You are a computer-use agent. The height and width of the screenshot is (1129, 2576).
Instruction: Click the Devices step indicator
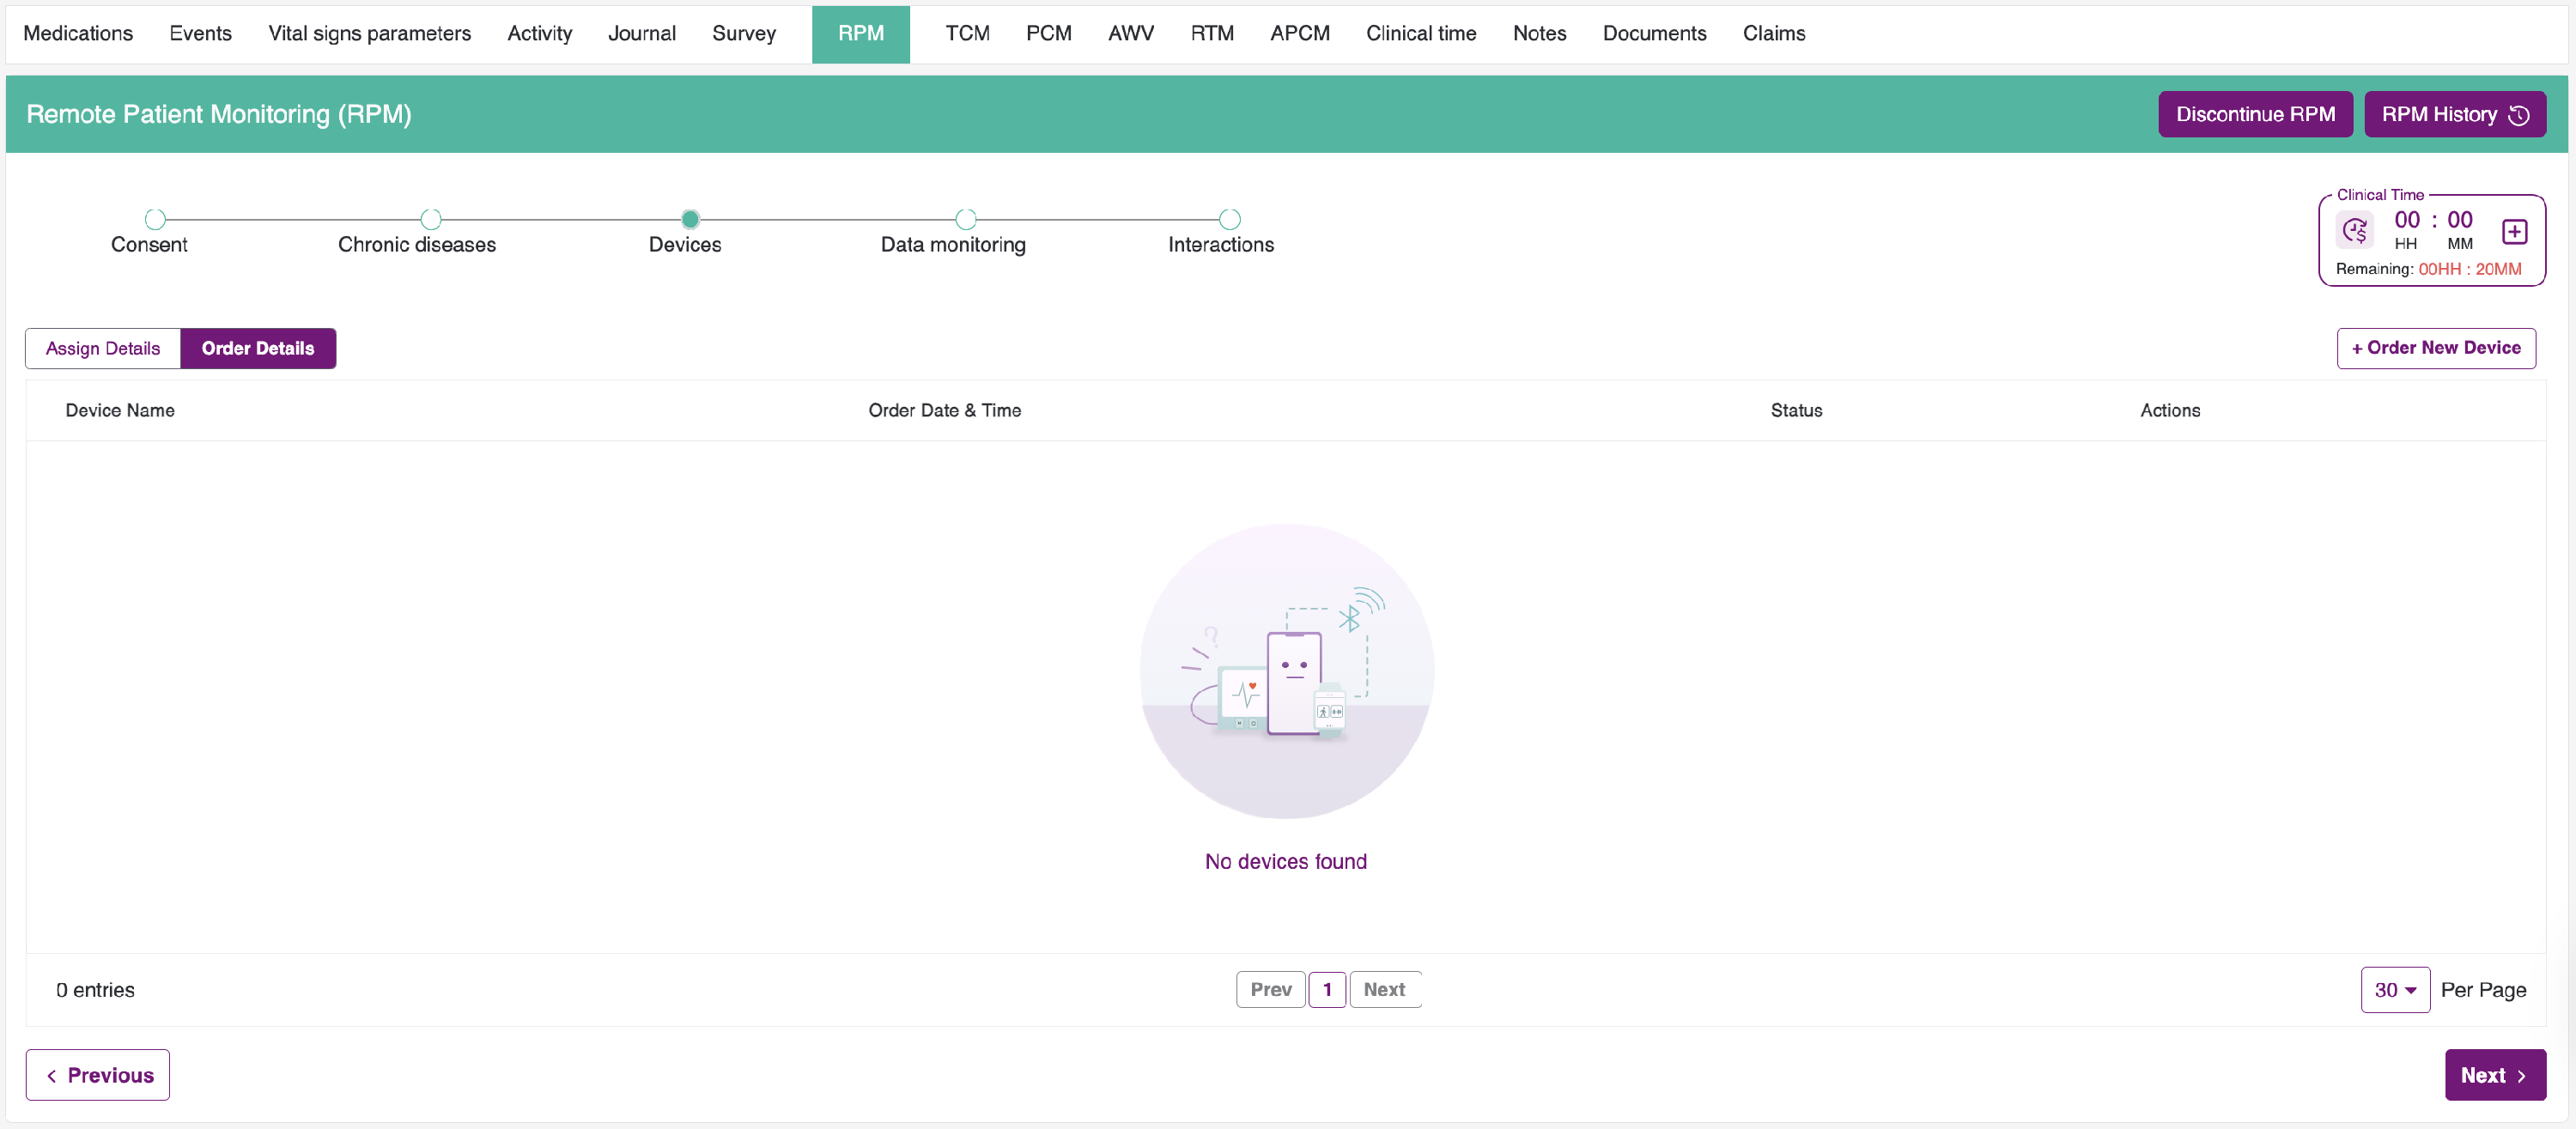pyautogui.click(x=690, y=219)
